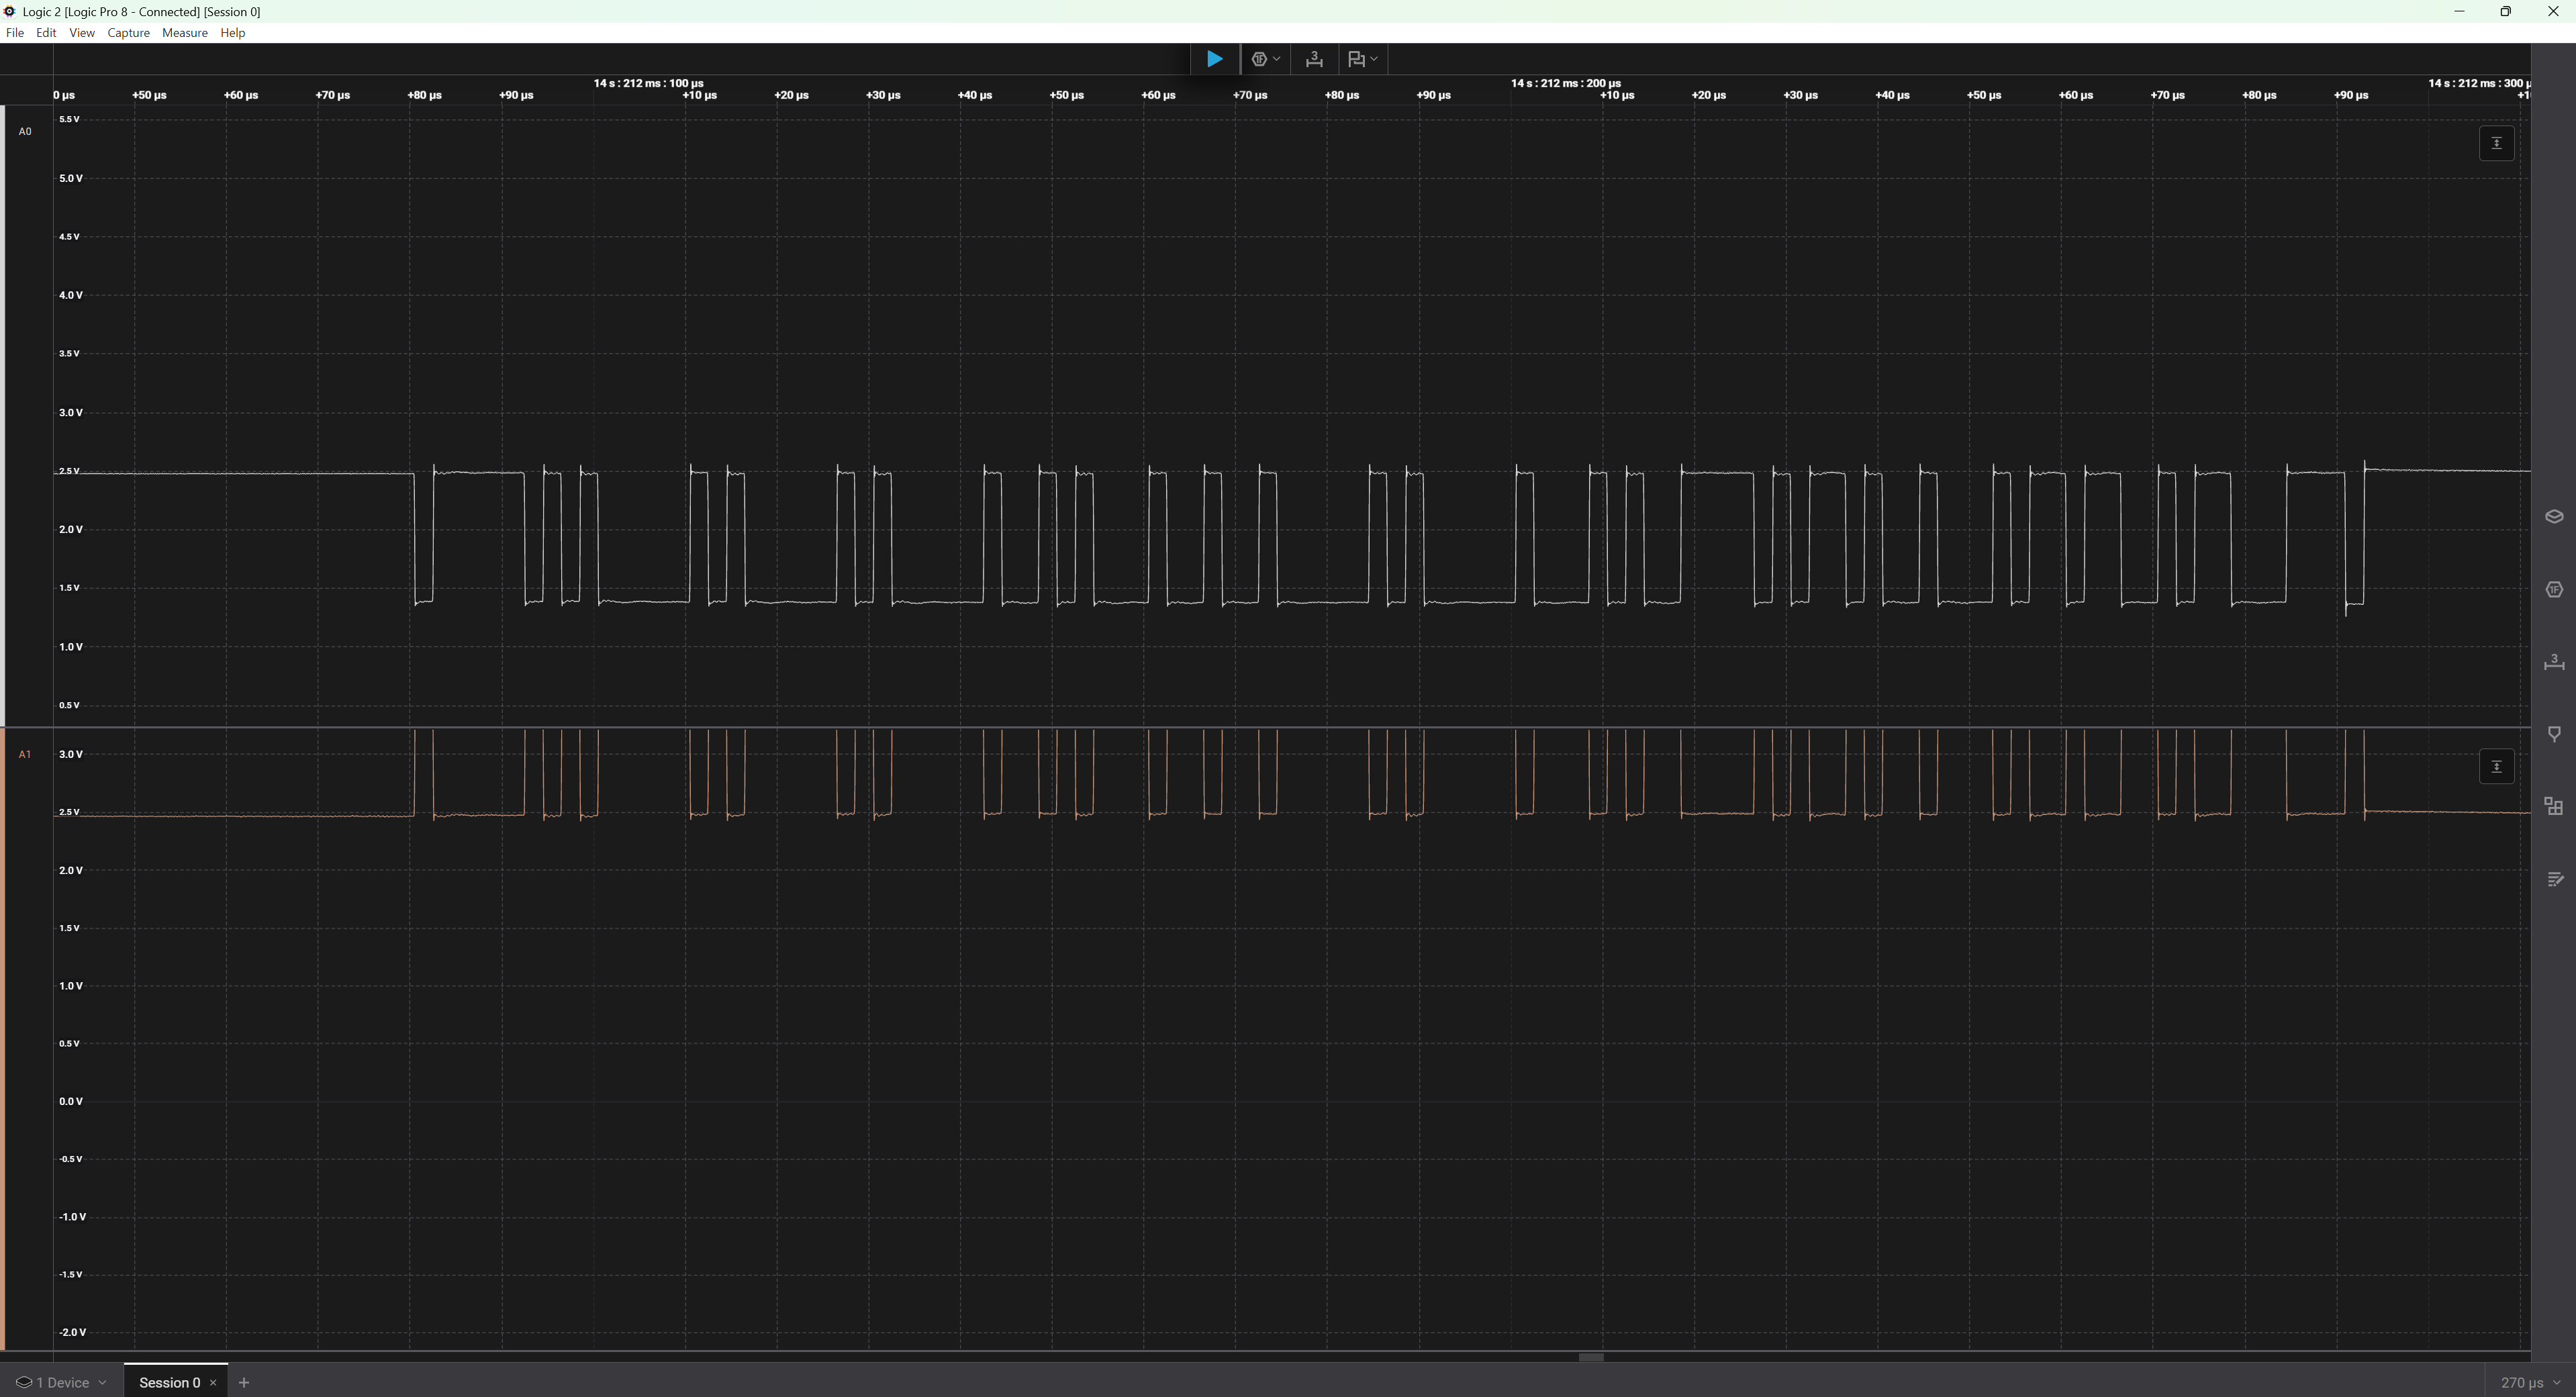Image resolution: width=2576 pixels, height=1397 pixels.
Task: Click the A1 channel label
Action: coord(25,754)
